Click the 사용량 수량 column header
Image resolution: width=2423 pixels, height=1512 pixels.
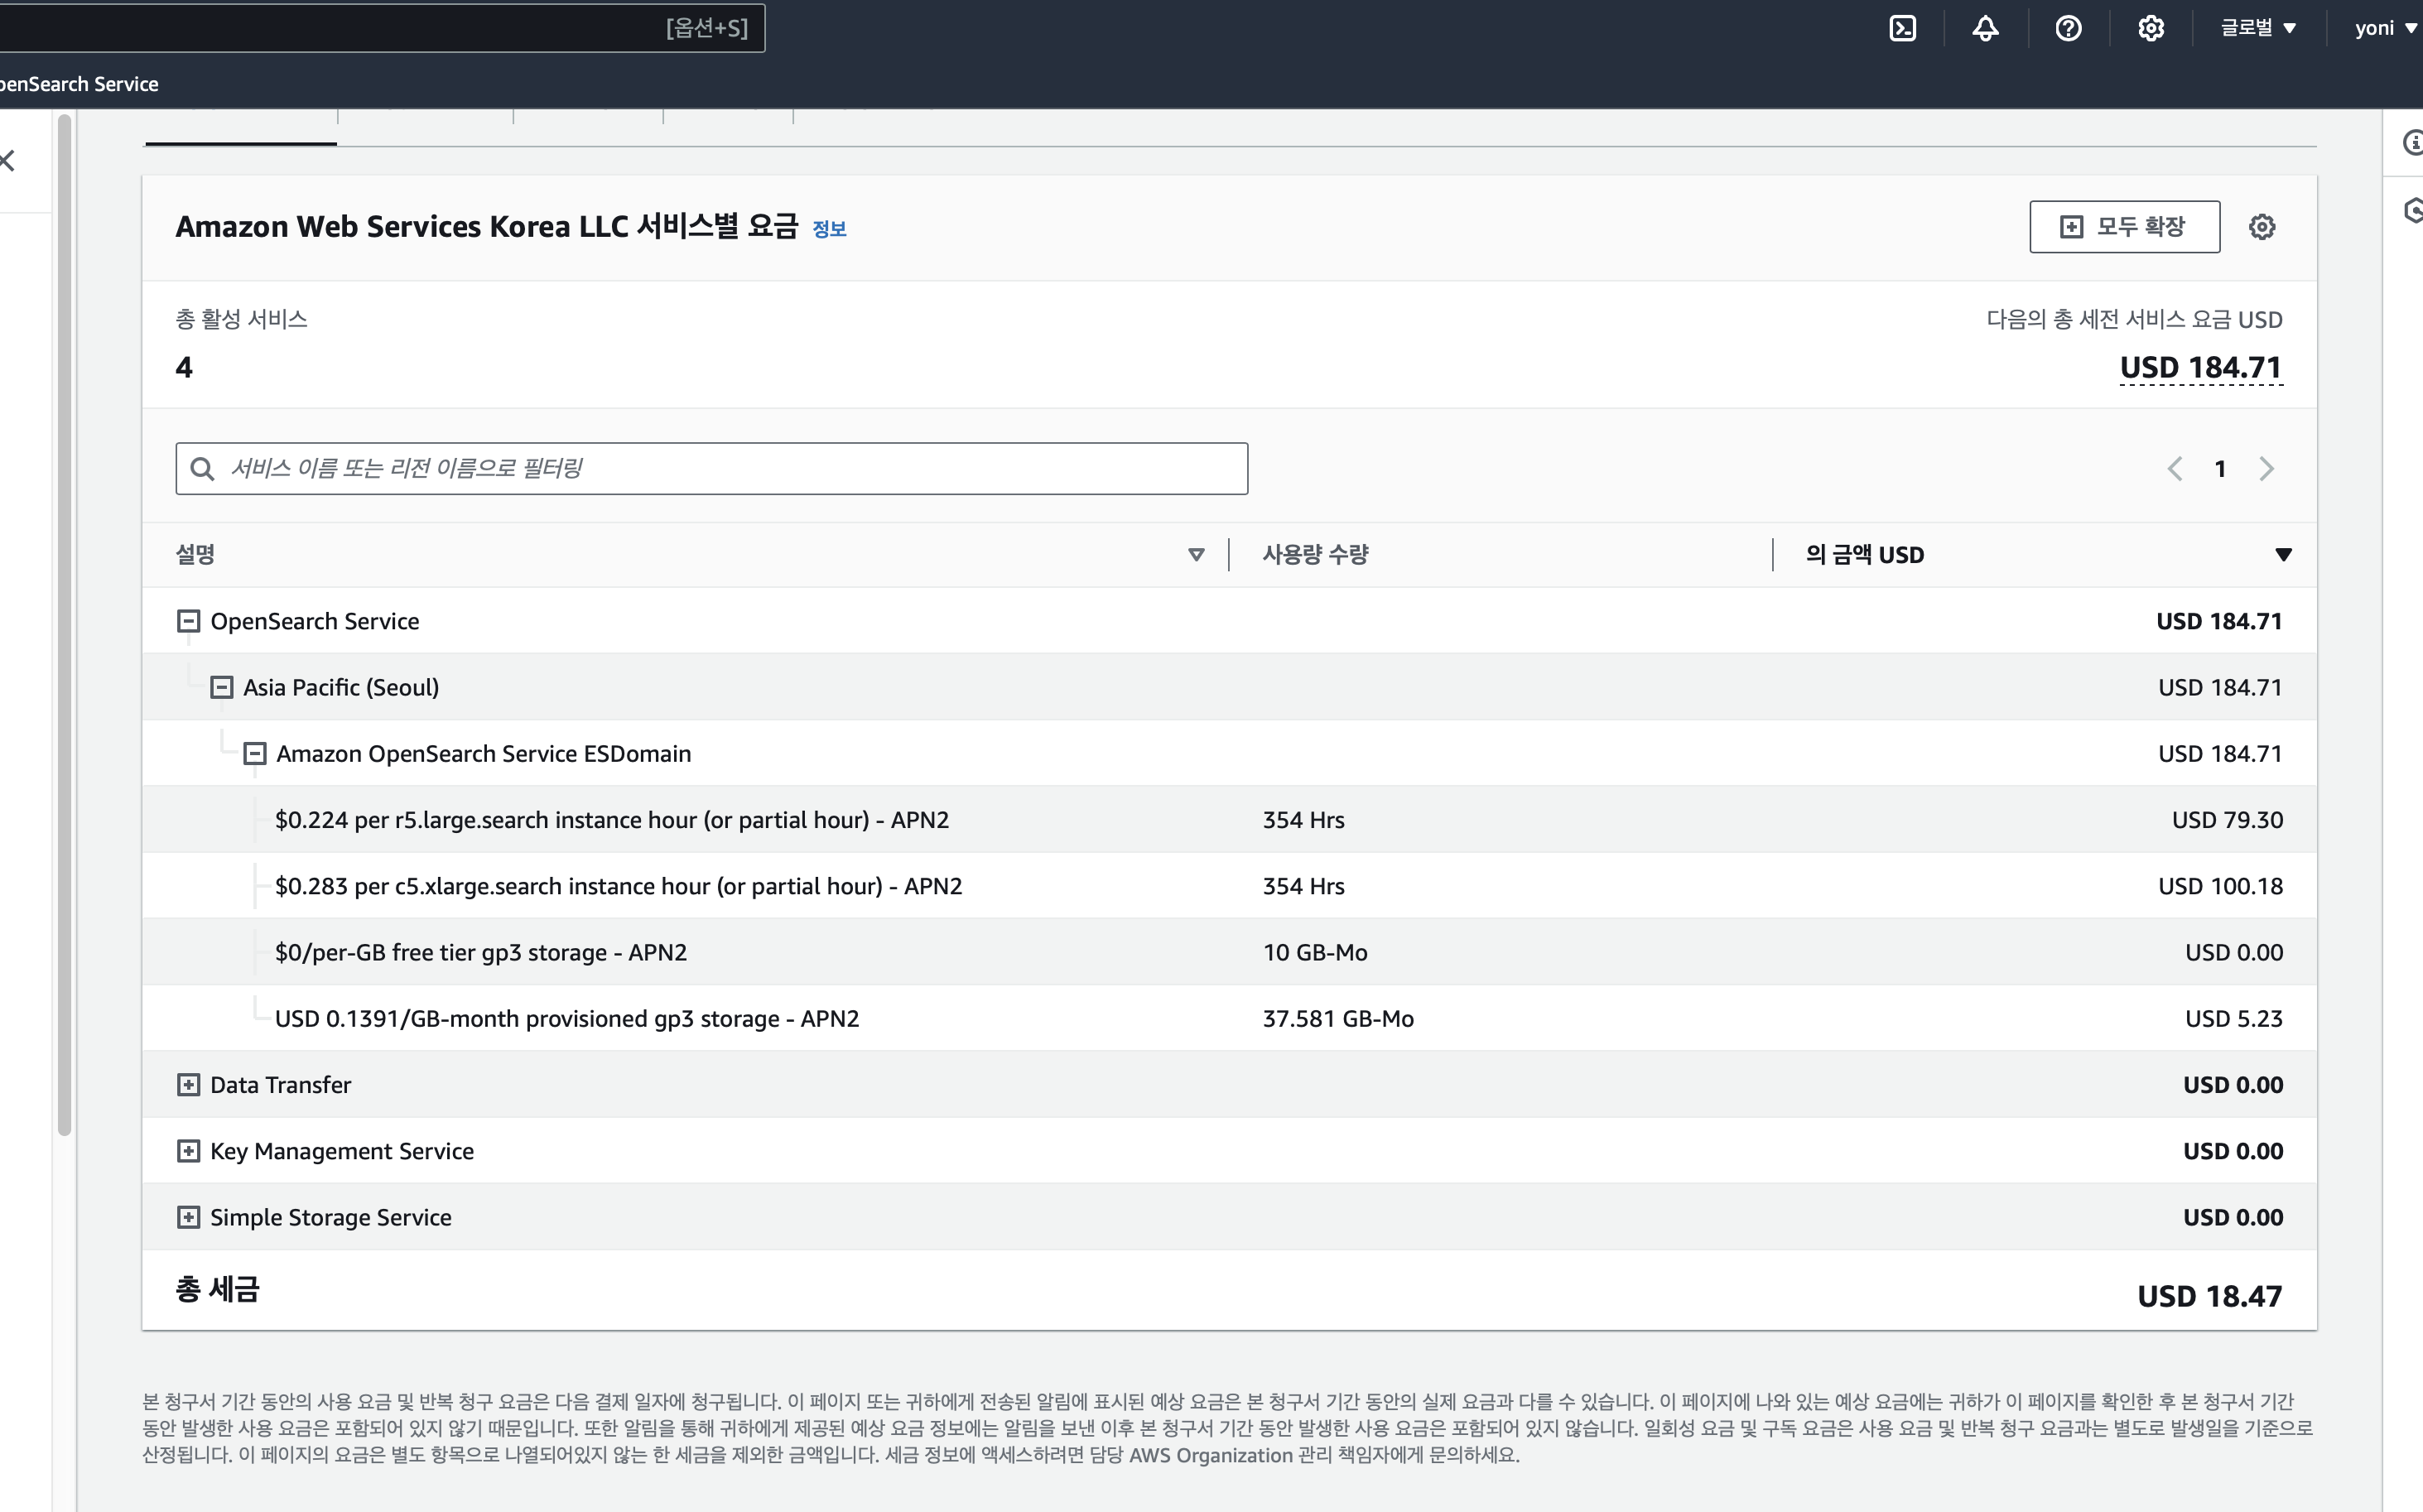[1315, 555]
